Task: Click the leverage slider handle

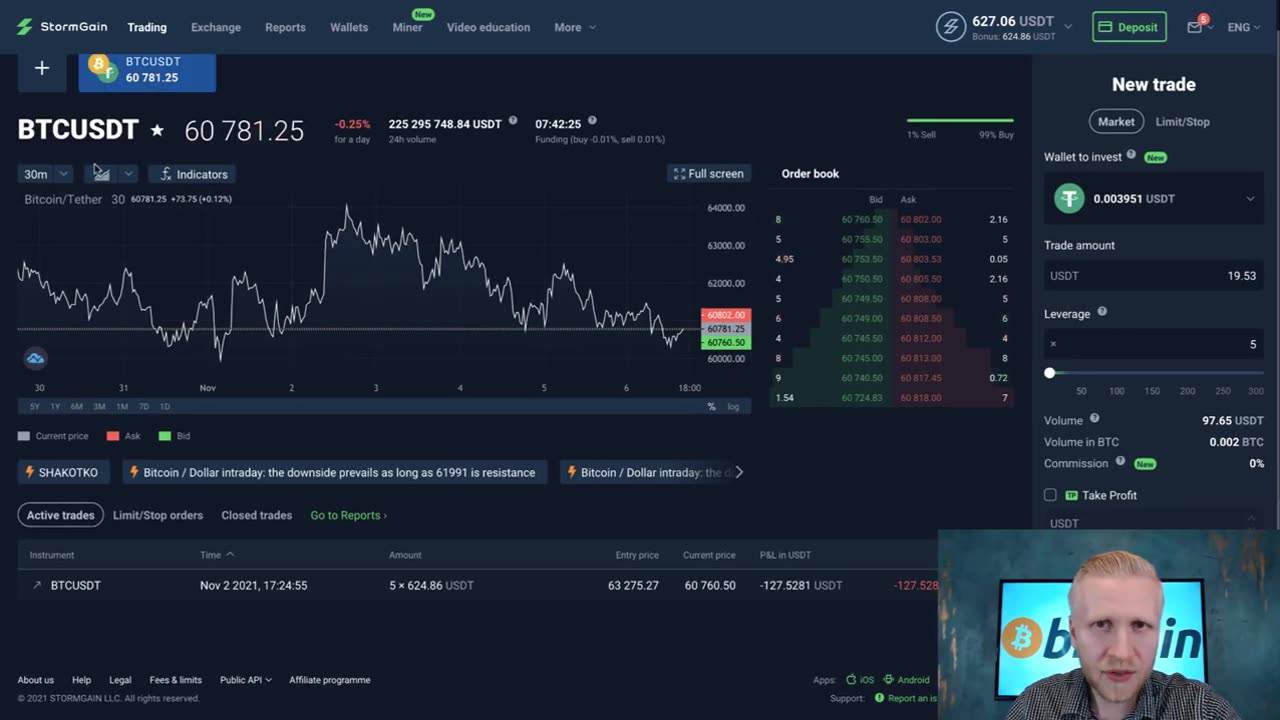Action: tap(1049, 373)
